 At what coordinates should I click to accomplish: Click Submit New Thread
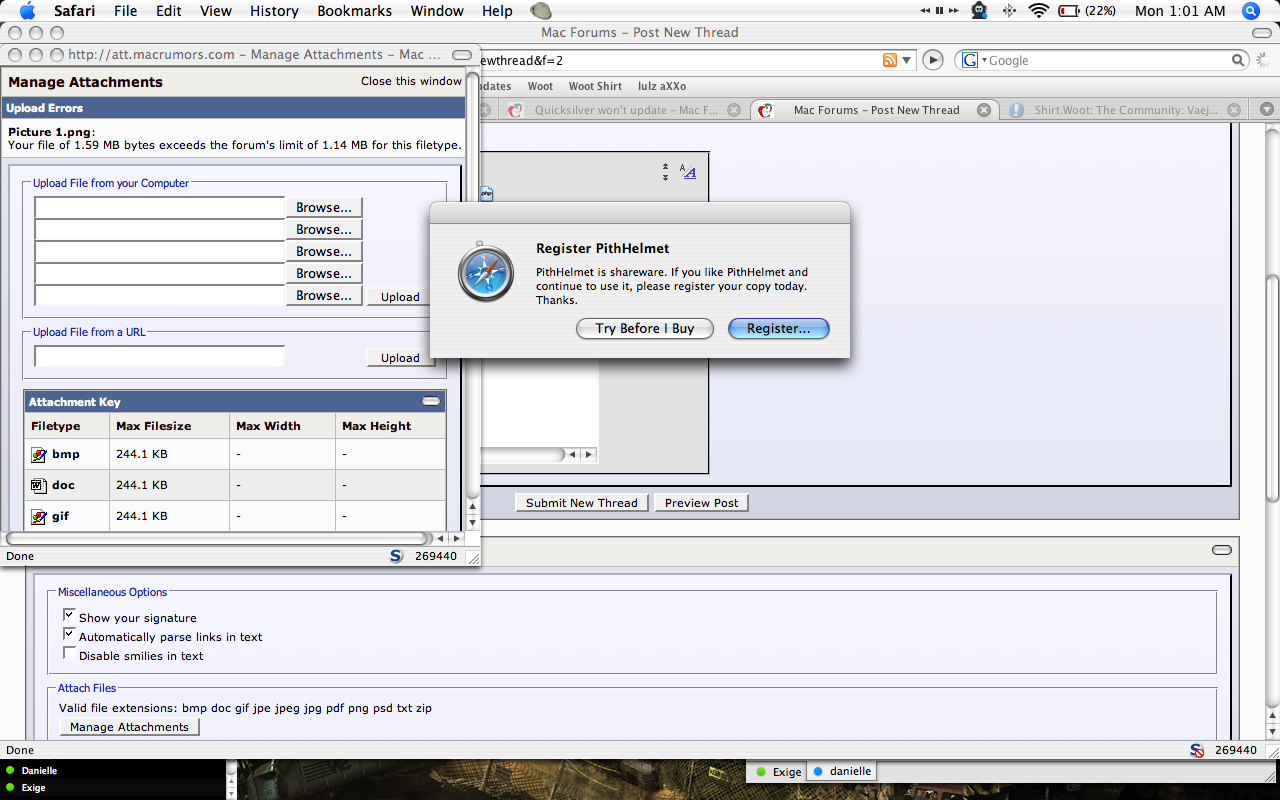click(582, 503)
